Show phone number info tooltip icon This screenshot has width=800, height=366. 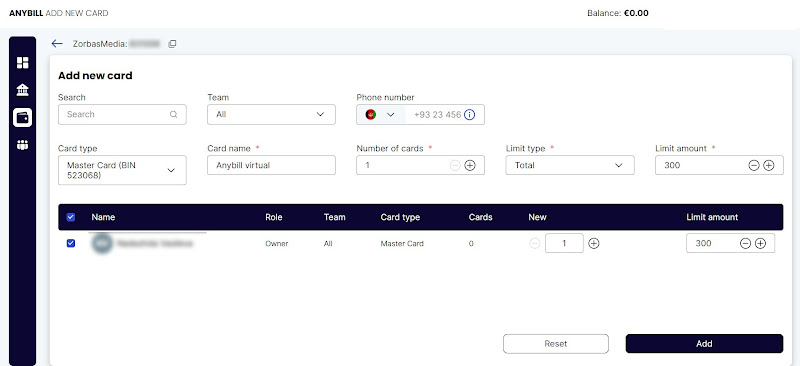click(x=469, y=115)
